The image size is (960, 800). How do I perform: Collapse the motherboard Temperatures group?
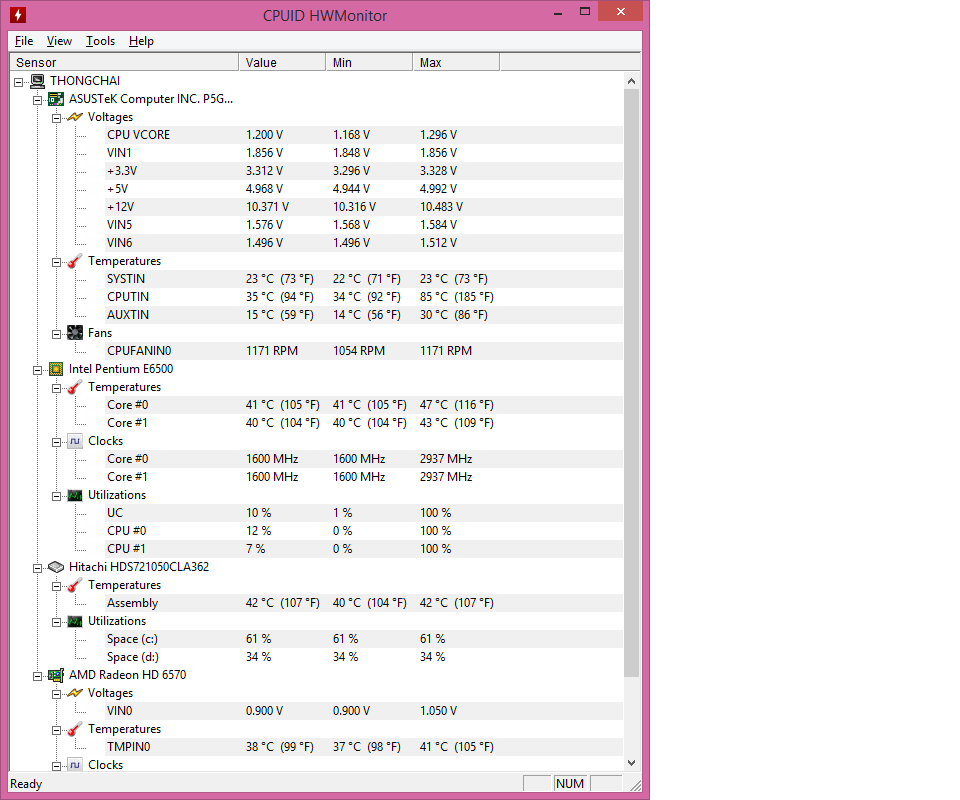pos(56,262)
